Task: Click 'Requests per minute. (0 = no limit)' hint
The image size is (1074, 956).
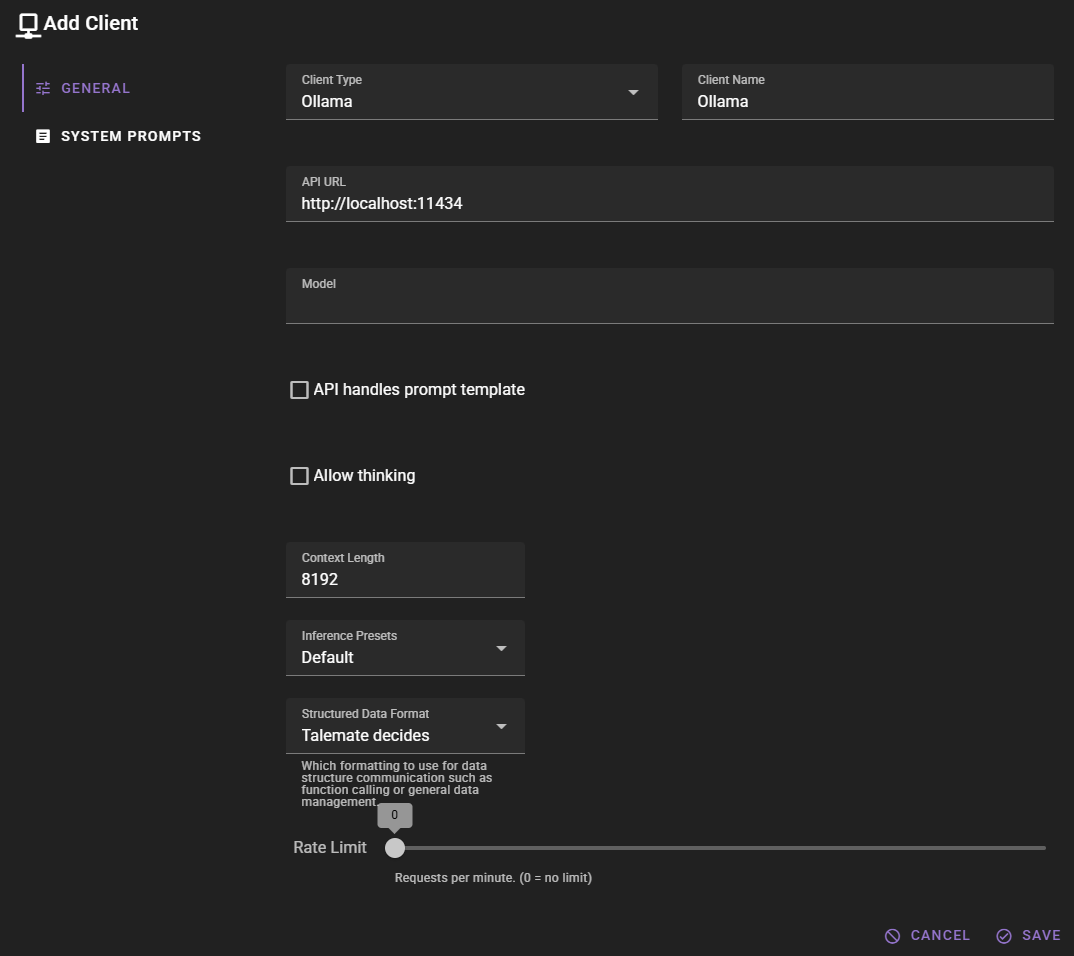Action: [x=493, y=878]
